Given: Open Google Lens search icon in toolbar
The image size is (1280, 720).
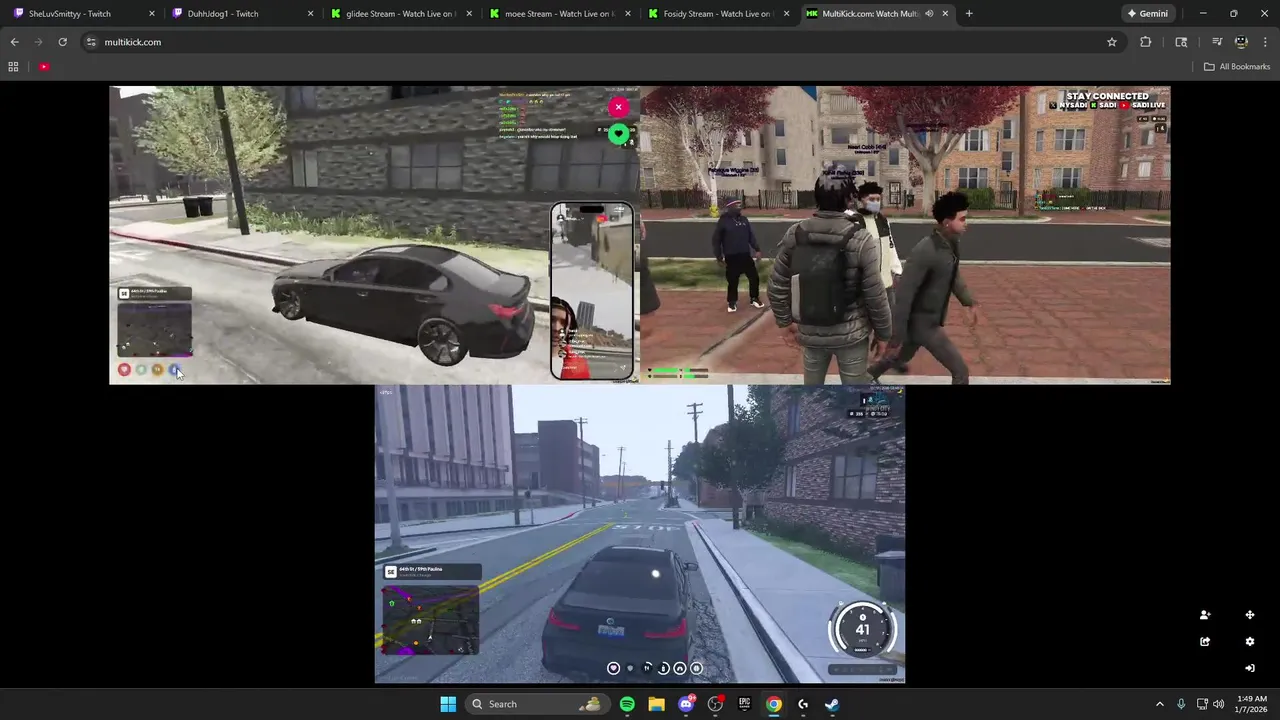Looking at the screenshot, I should pyautogui.click(x=1181, y=42).
